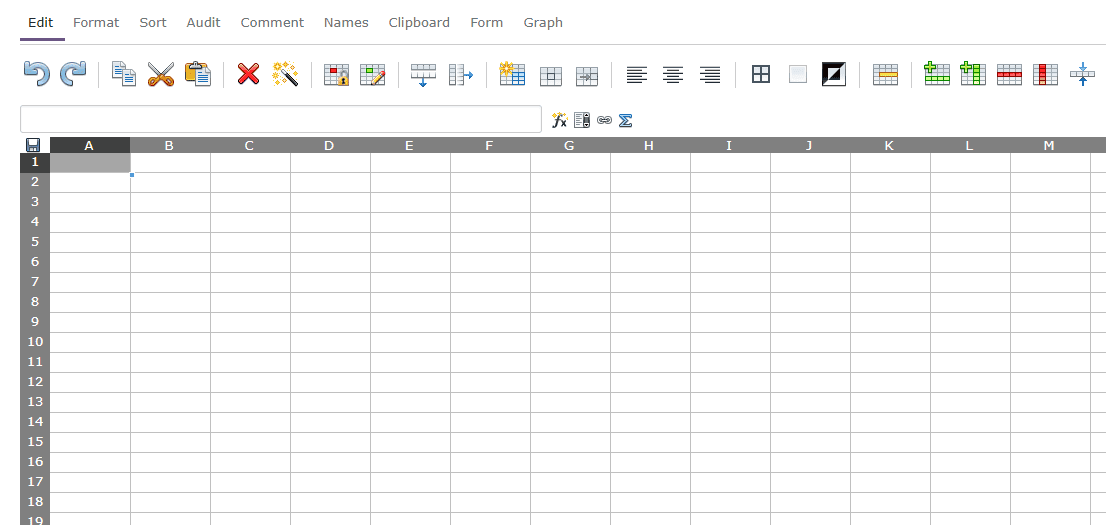1106x525 pixels.
Task: Swap colors with black-white square icon
Action: click(833, 74)
